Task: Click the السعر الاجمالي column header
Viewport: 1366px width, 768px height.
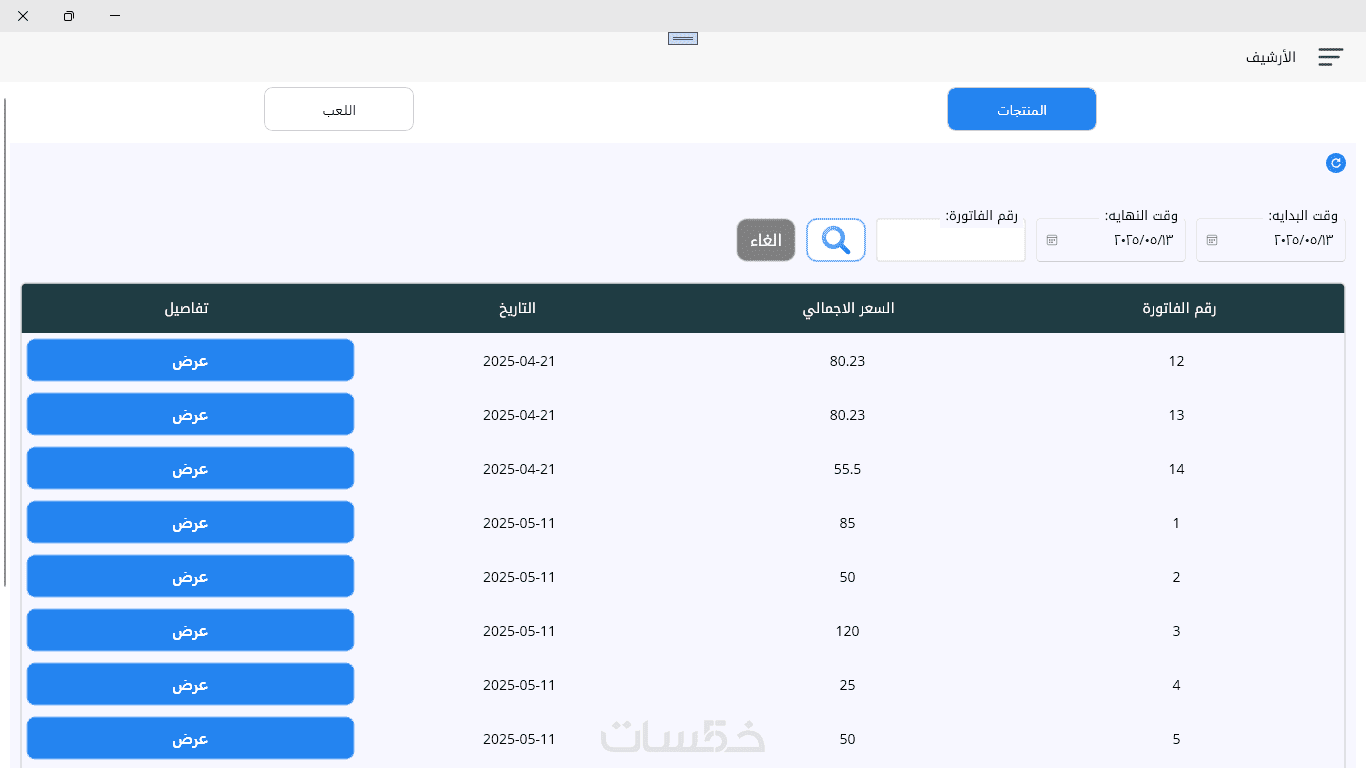Action: [849, 308]
